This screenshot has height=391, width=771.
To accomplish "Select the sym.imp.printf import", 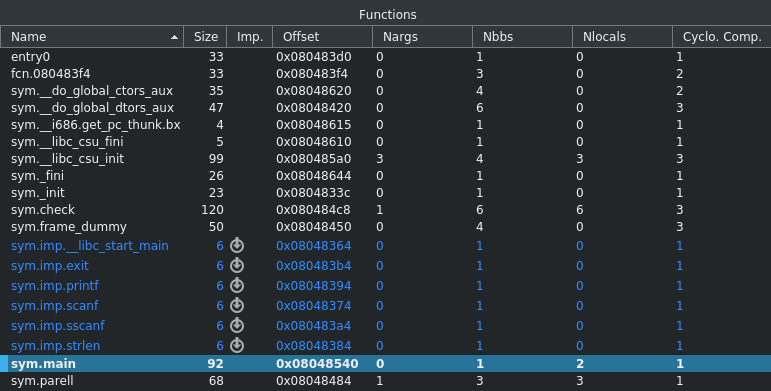I will (x=386, y=286).
